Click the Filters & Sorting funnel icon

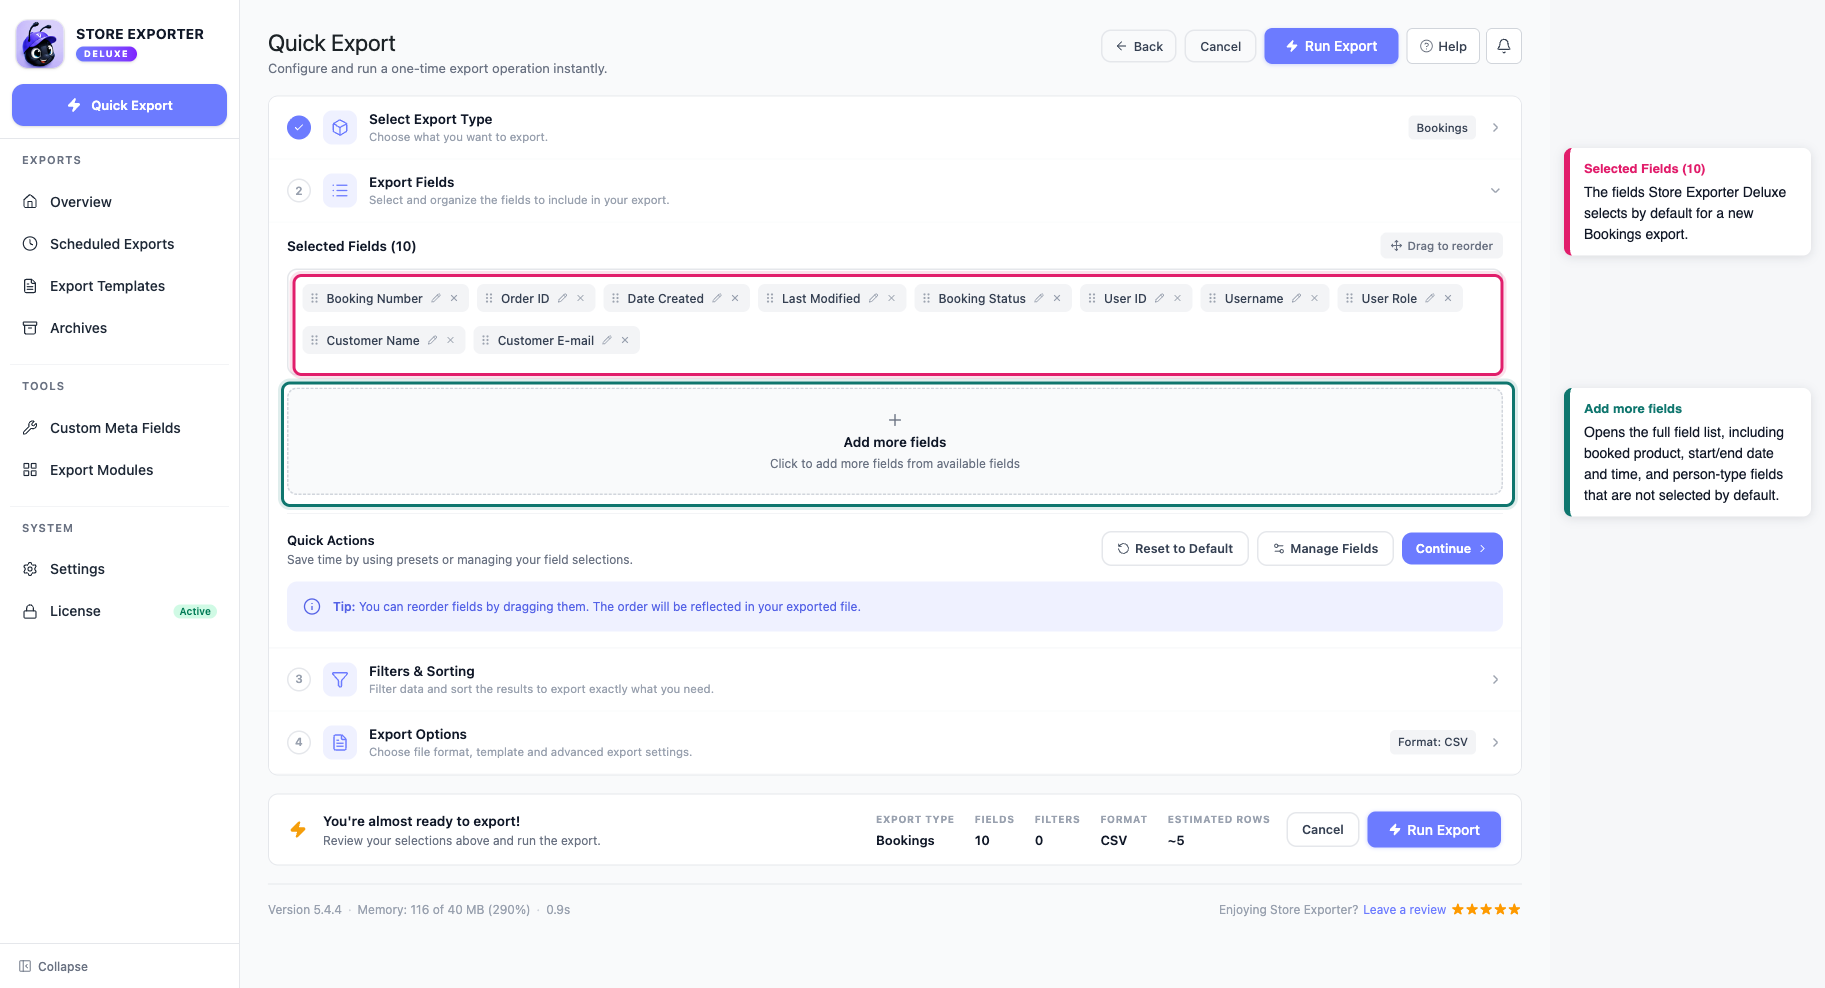340,679
